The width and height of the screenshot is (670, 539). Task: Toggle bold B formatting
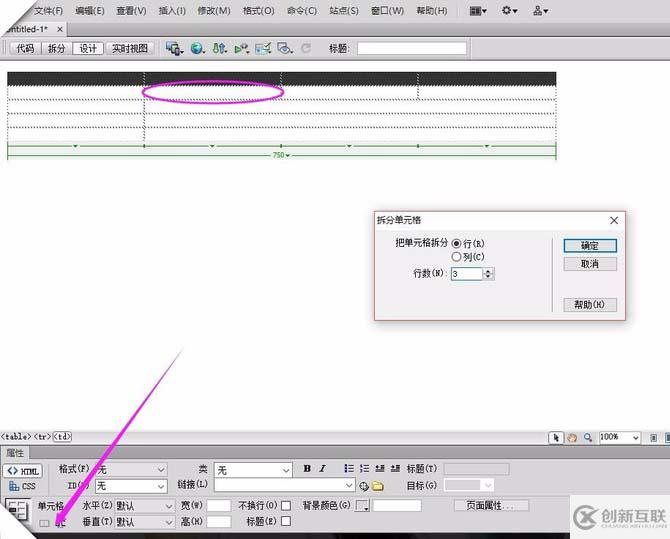[307, 469]
